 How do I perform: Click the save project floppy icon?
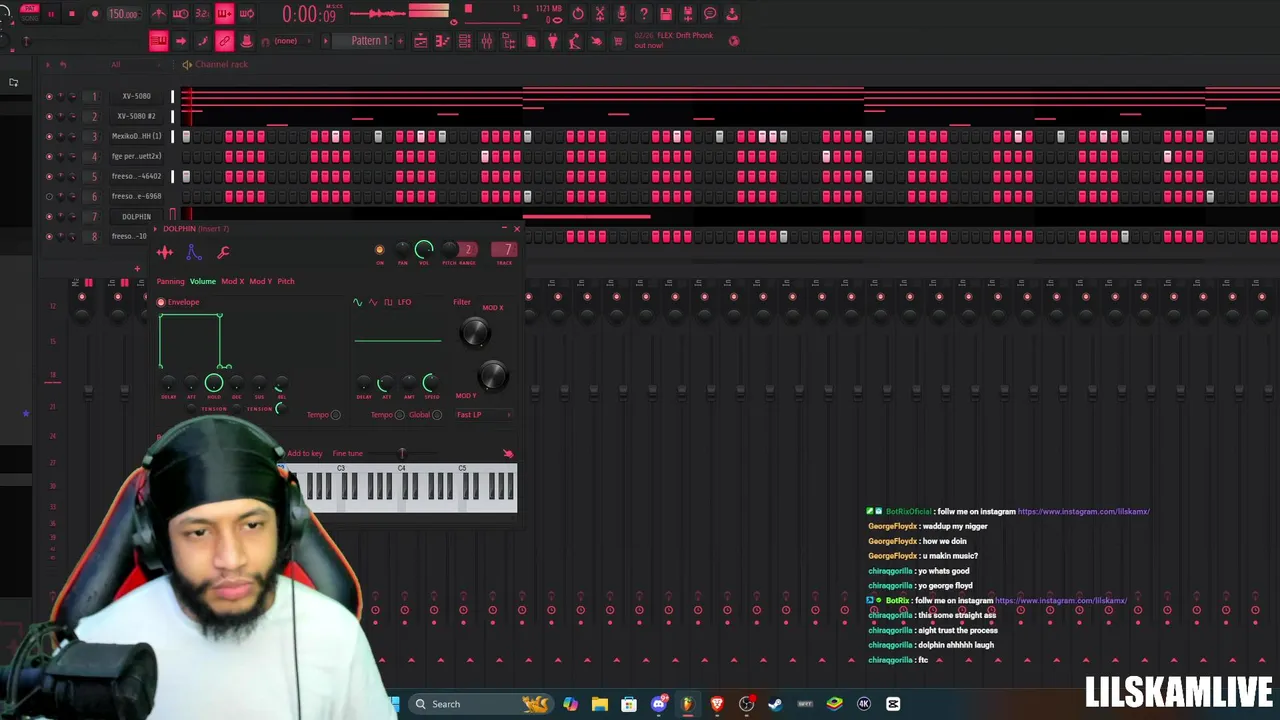coord(665,14)
